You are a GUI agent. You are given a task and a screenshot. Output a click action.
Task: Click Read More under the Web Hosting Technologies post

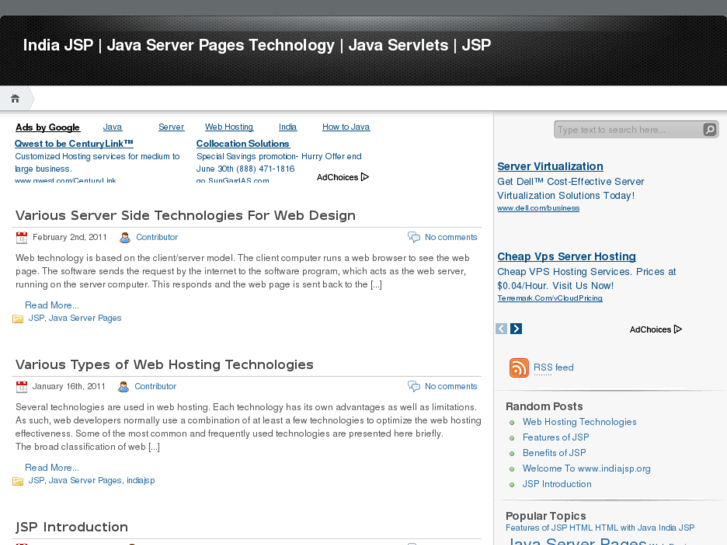[52, 468]
